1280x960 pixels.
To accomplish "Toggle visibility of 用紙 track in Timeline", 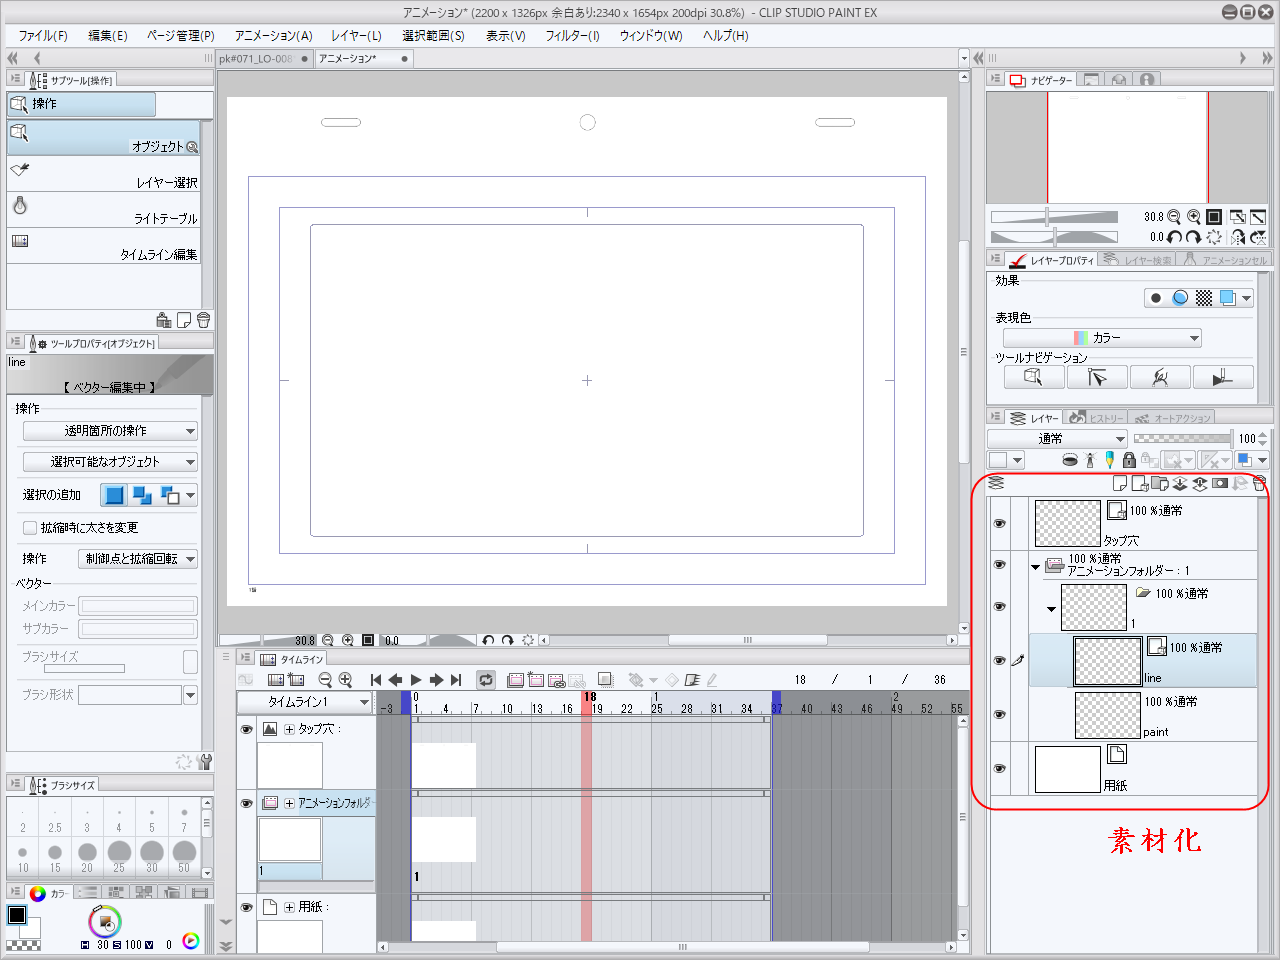I will pyautogui.click(x=246, y=907).
